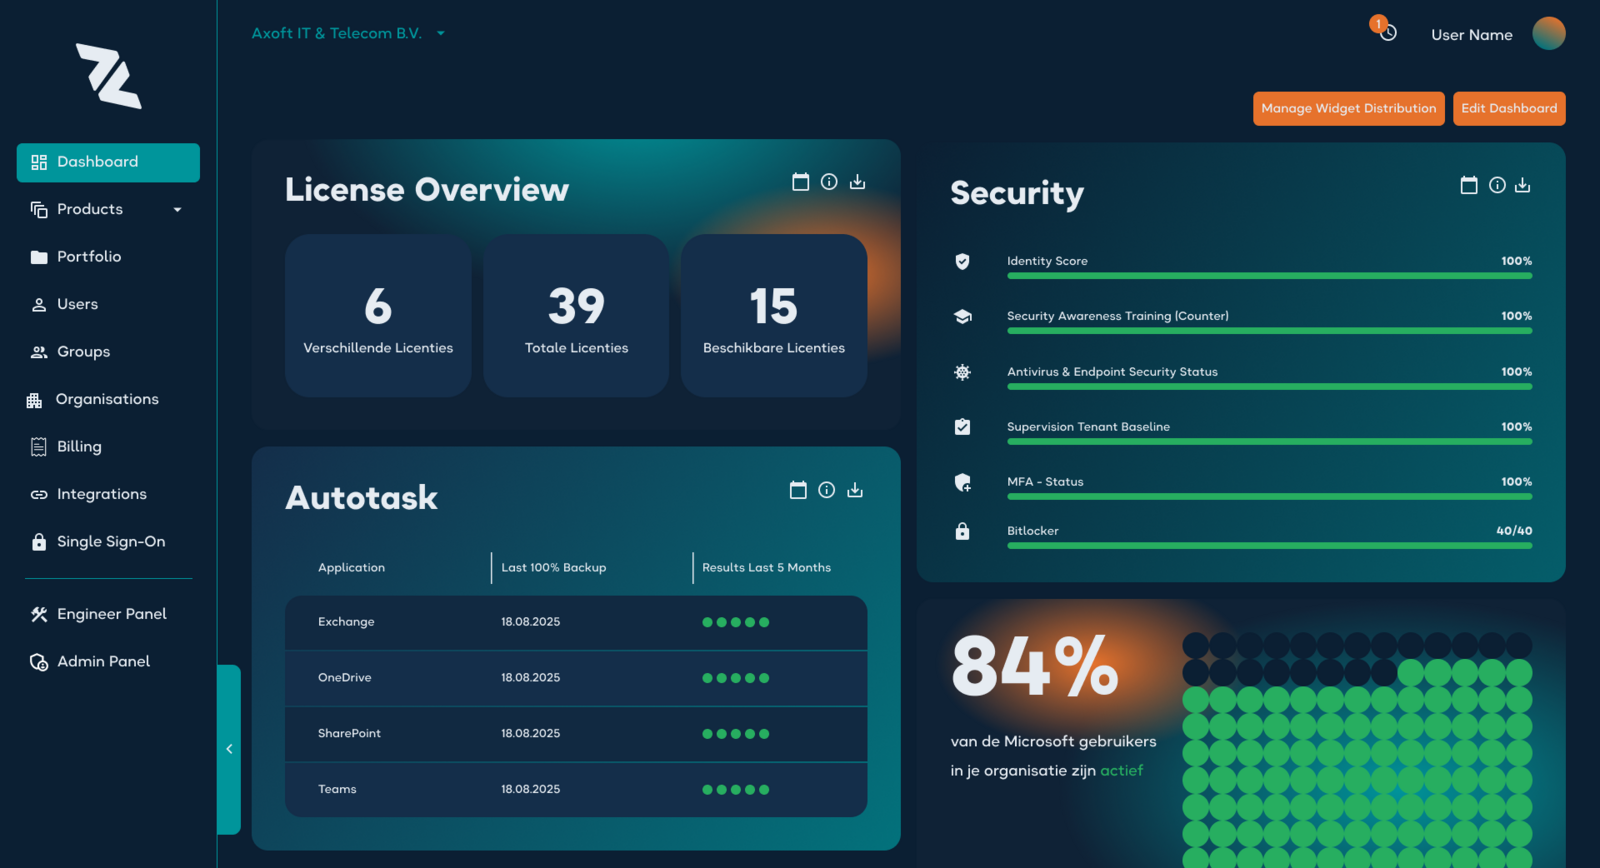Screen dimensions: 1600x868
Task: Click the Identity Score progress bar
Action: [1269, 276]
